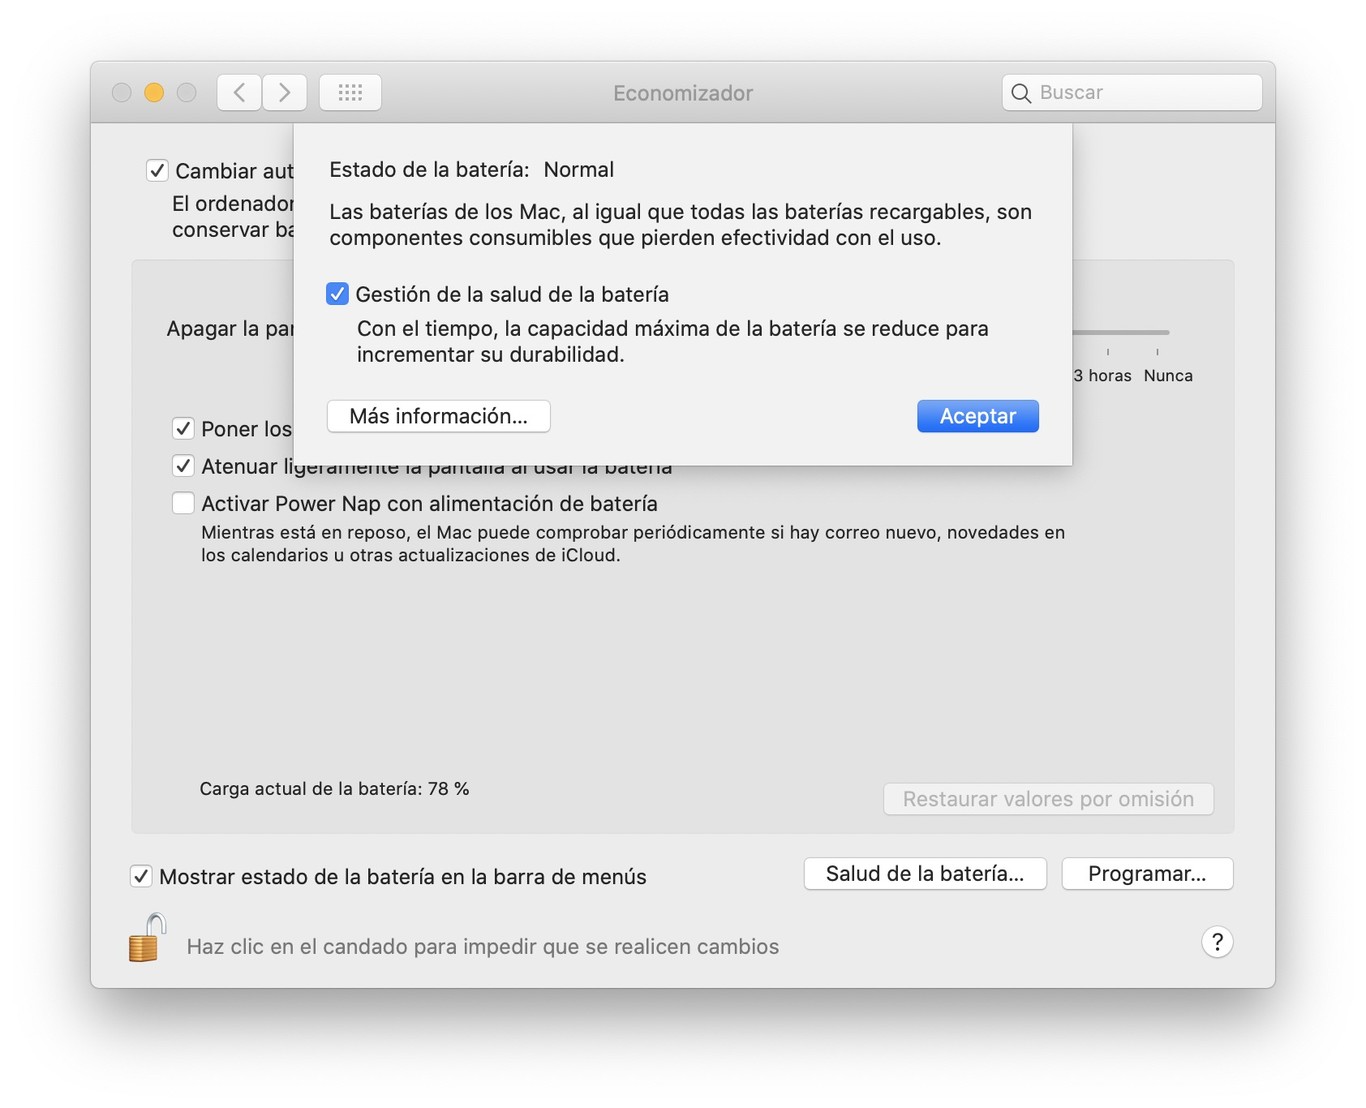
Task: Open Salud de la batería... dialog
Action: (x=925, y=873)
